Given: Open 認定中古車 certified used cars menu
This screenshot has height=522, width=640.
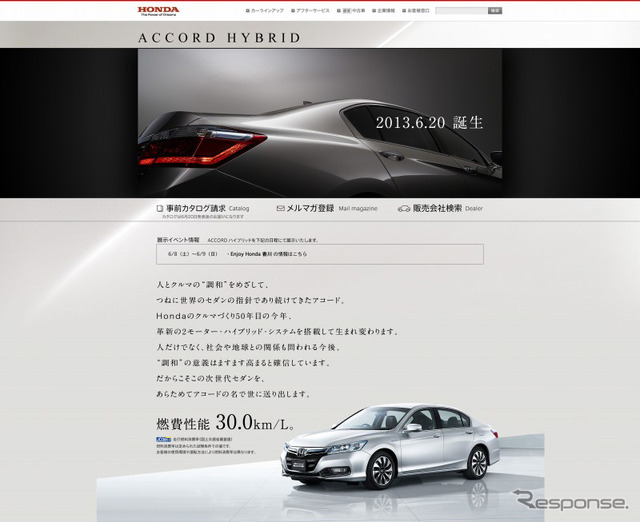Looking at the screenshot, I should tap(351, 11).
